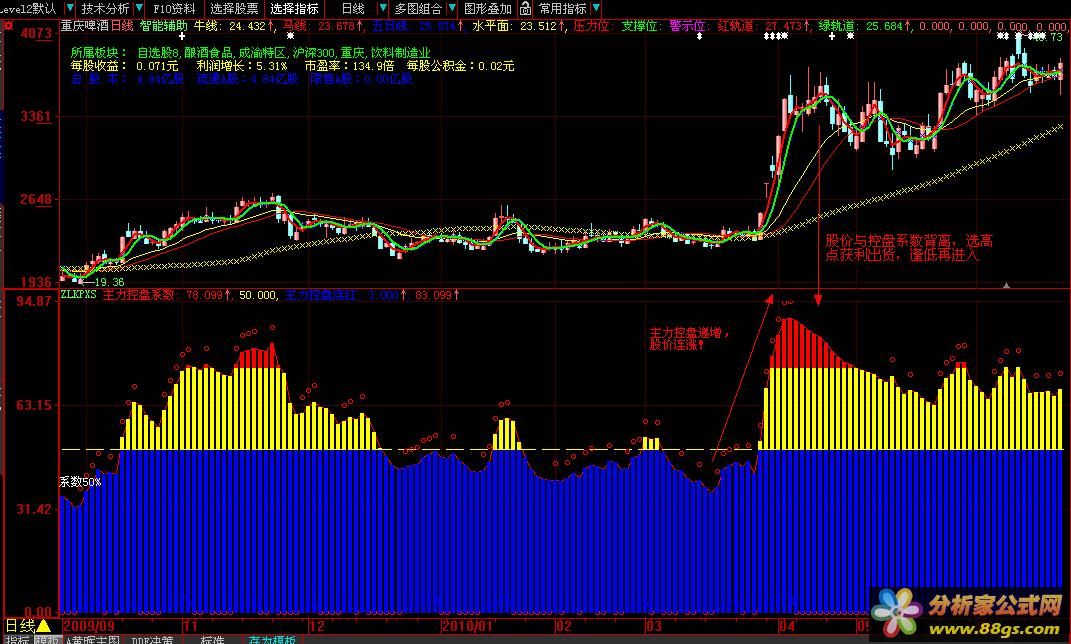Click the 2010/01 date on the time axis
Screen dimensions: 1071x644
[467, 626]
